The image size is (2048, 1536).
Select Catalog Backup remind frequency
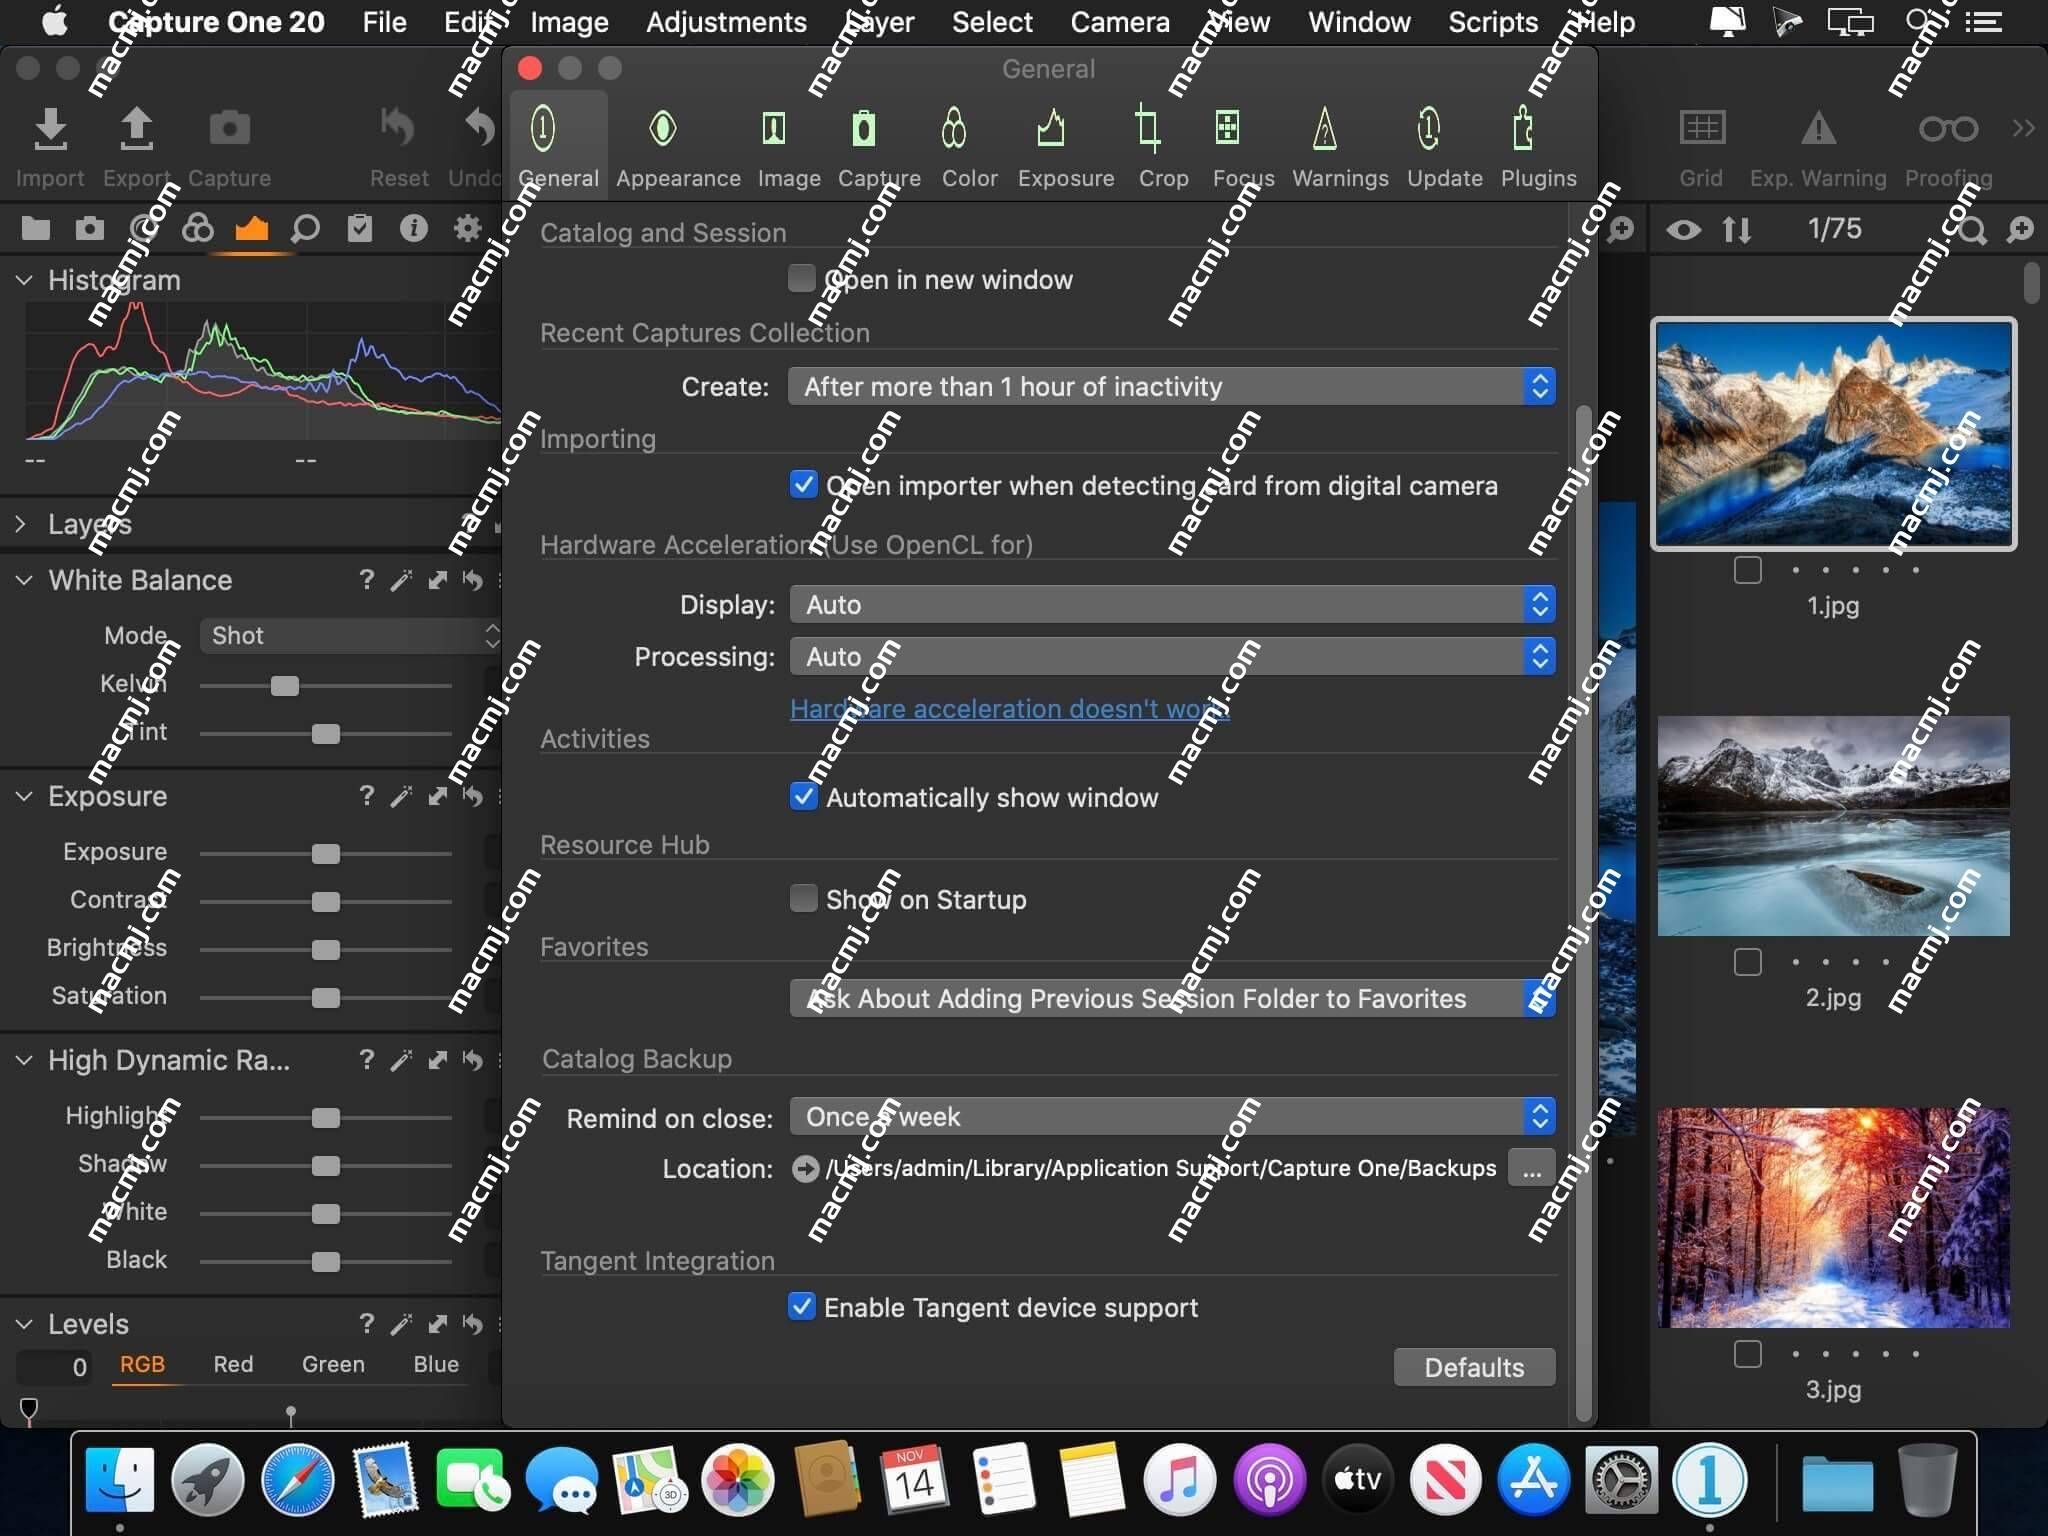click(1171, 1115)
